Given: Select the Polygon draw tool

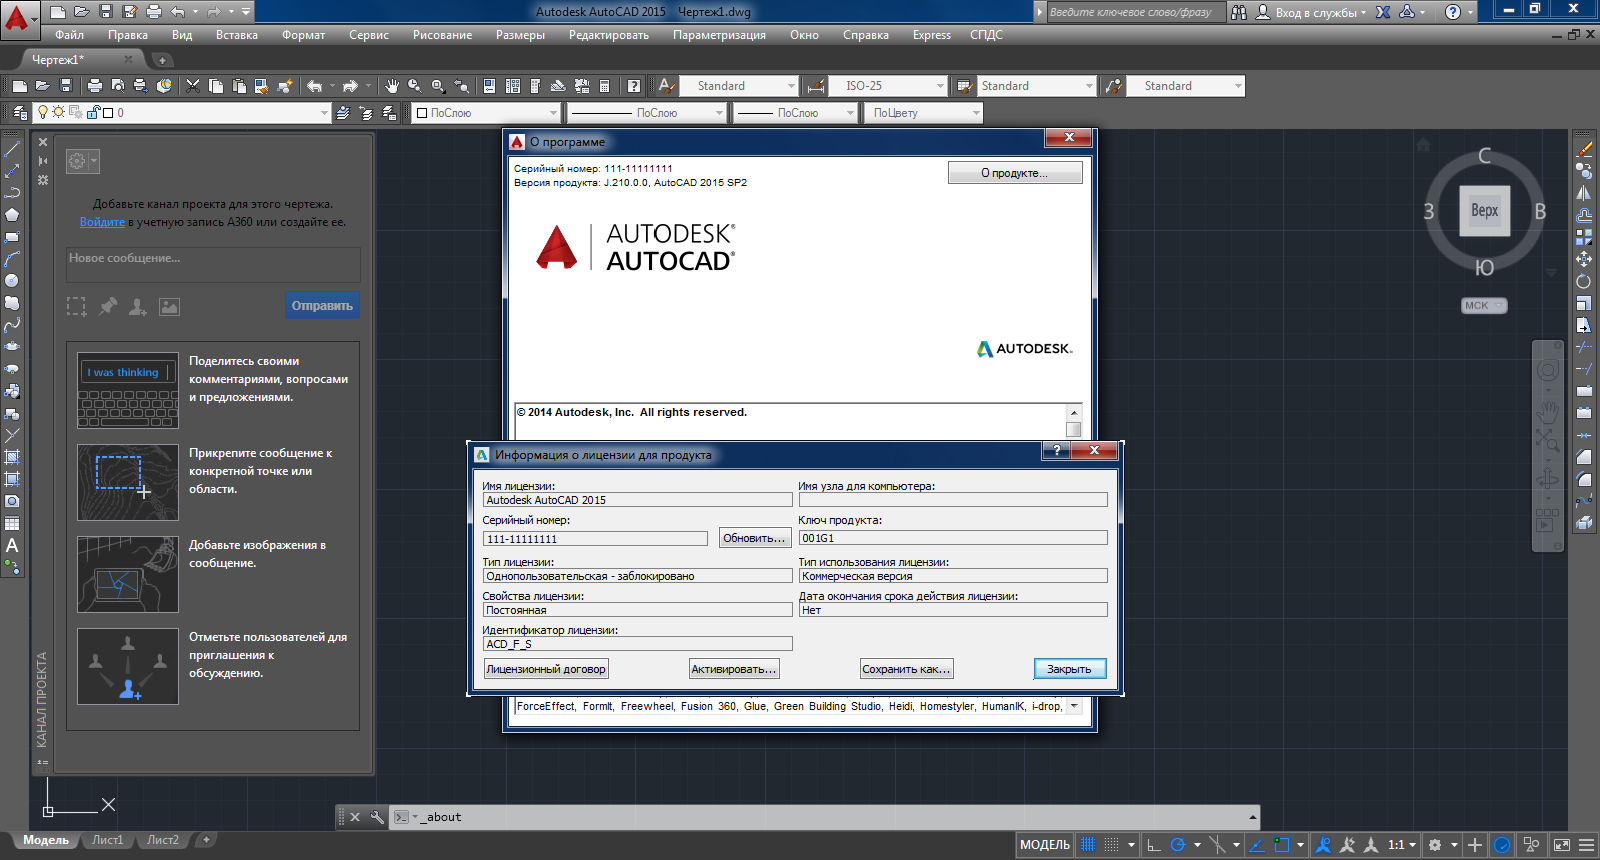Looking at the screenshot, I should (x=12, y=215).
